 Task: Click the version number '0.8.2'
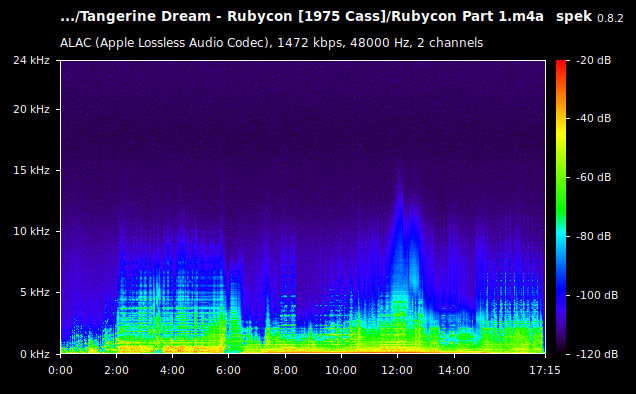click(610, 18)
